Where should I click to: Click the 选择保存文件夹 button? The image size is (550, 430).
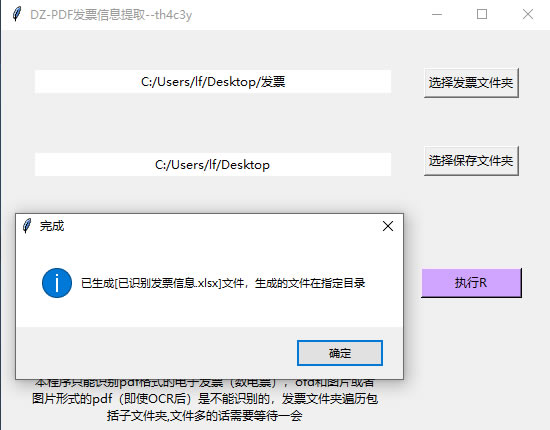(471, 161)
